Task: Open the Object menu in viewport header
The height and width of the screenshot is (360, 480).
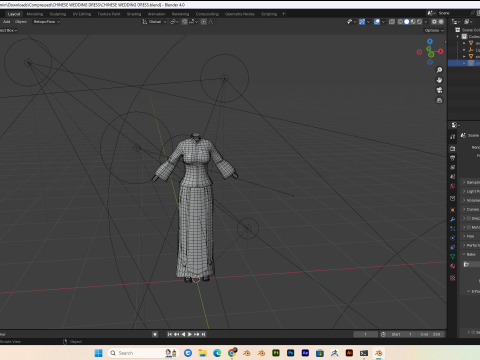Action: [21, 22]
